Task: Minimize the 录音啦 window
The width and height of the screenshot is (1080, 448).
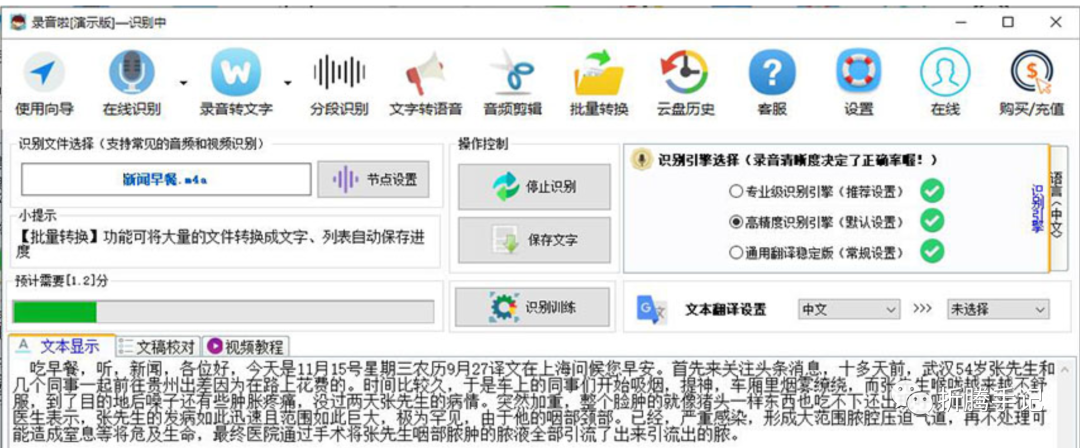Action: pos(961,22)
